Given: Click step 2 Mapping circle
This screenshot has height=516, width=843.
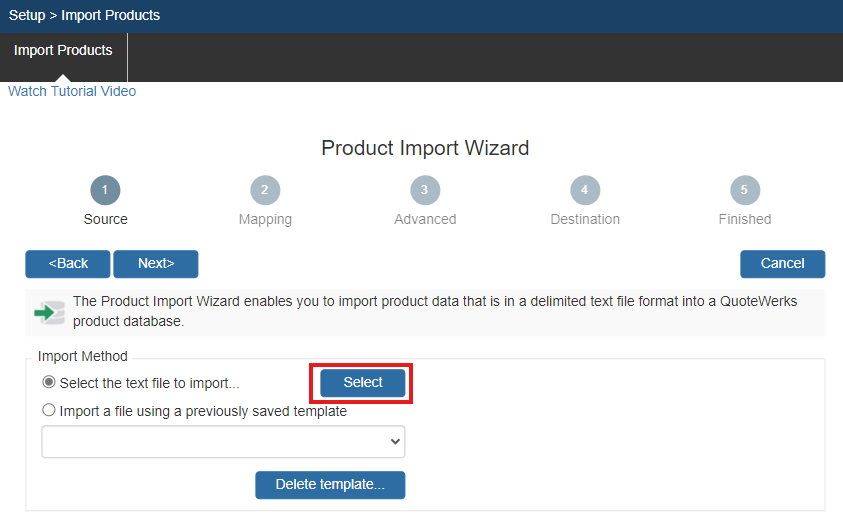Looking at the screenshot, I should [265, 190].
